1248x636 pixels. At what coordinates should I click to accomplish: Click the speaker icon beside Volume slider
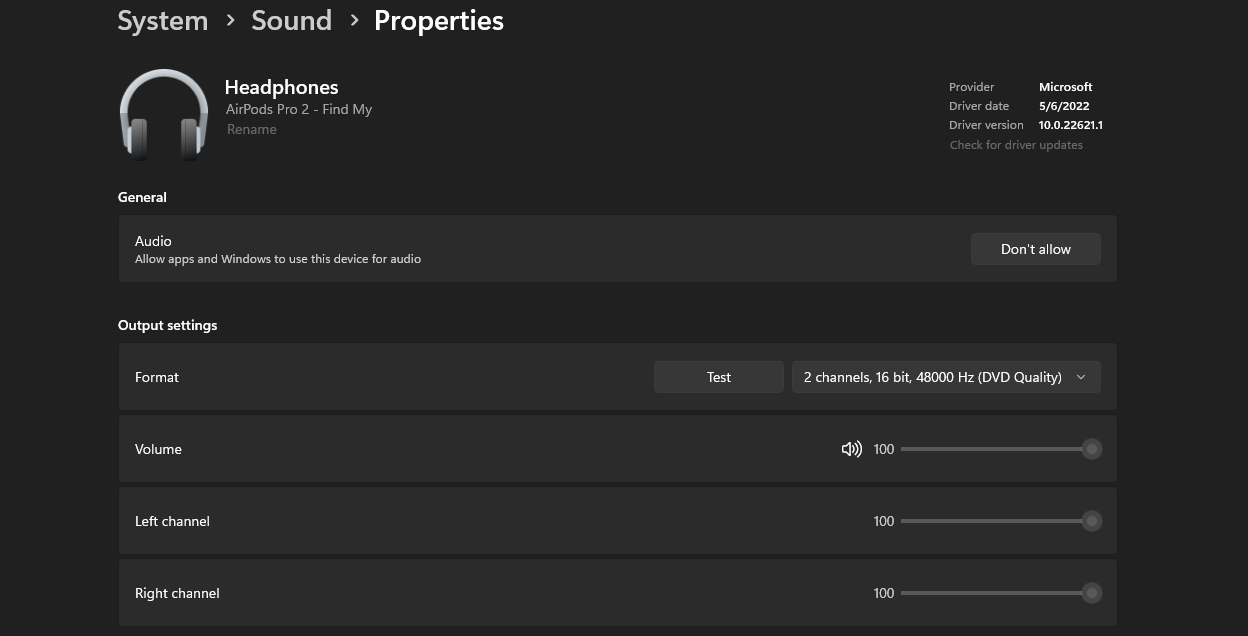tap(851, 448)
